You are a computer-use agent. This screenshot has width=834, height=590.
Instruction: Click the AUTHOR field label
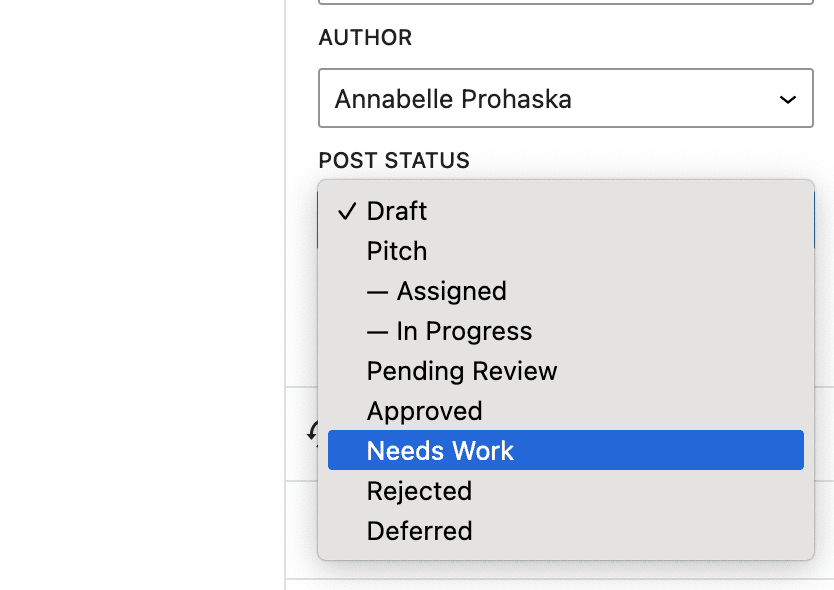point(365,38)
